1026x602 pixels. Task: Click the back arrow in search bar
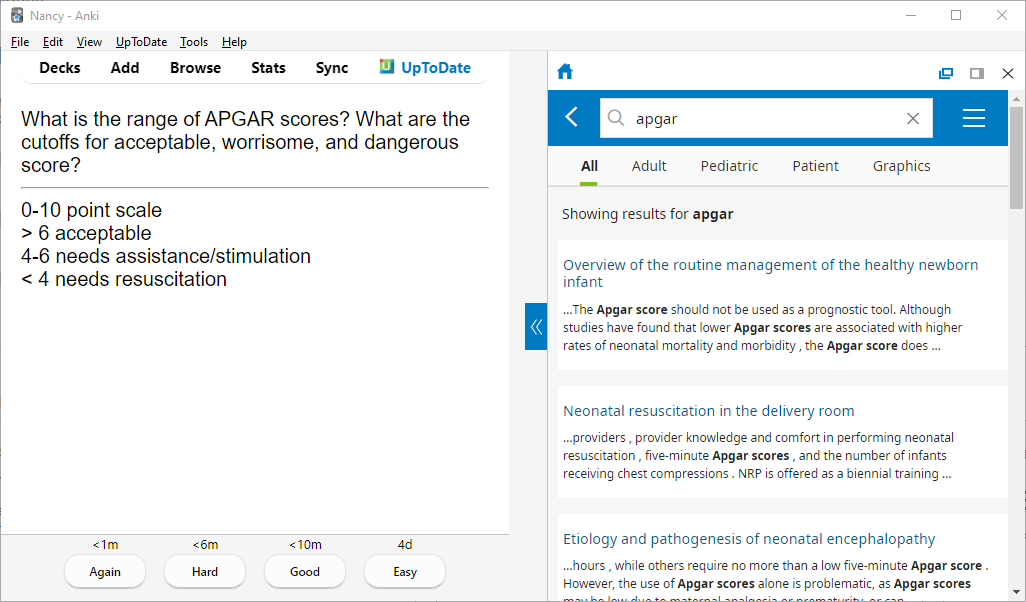click(572, 118)
